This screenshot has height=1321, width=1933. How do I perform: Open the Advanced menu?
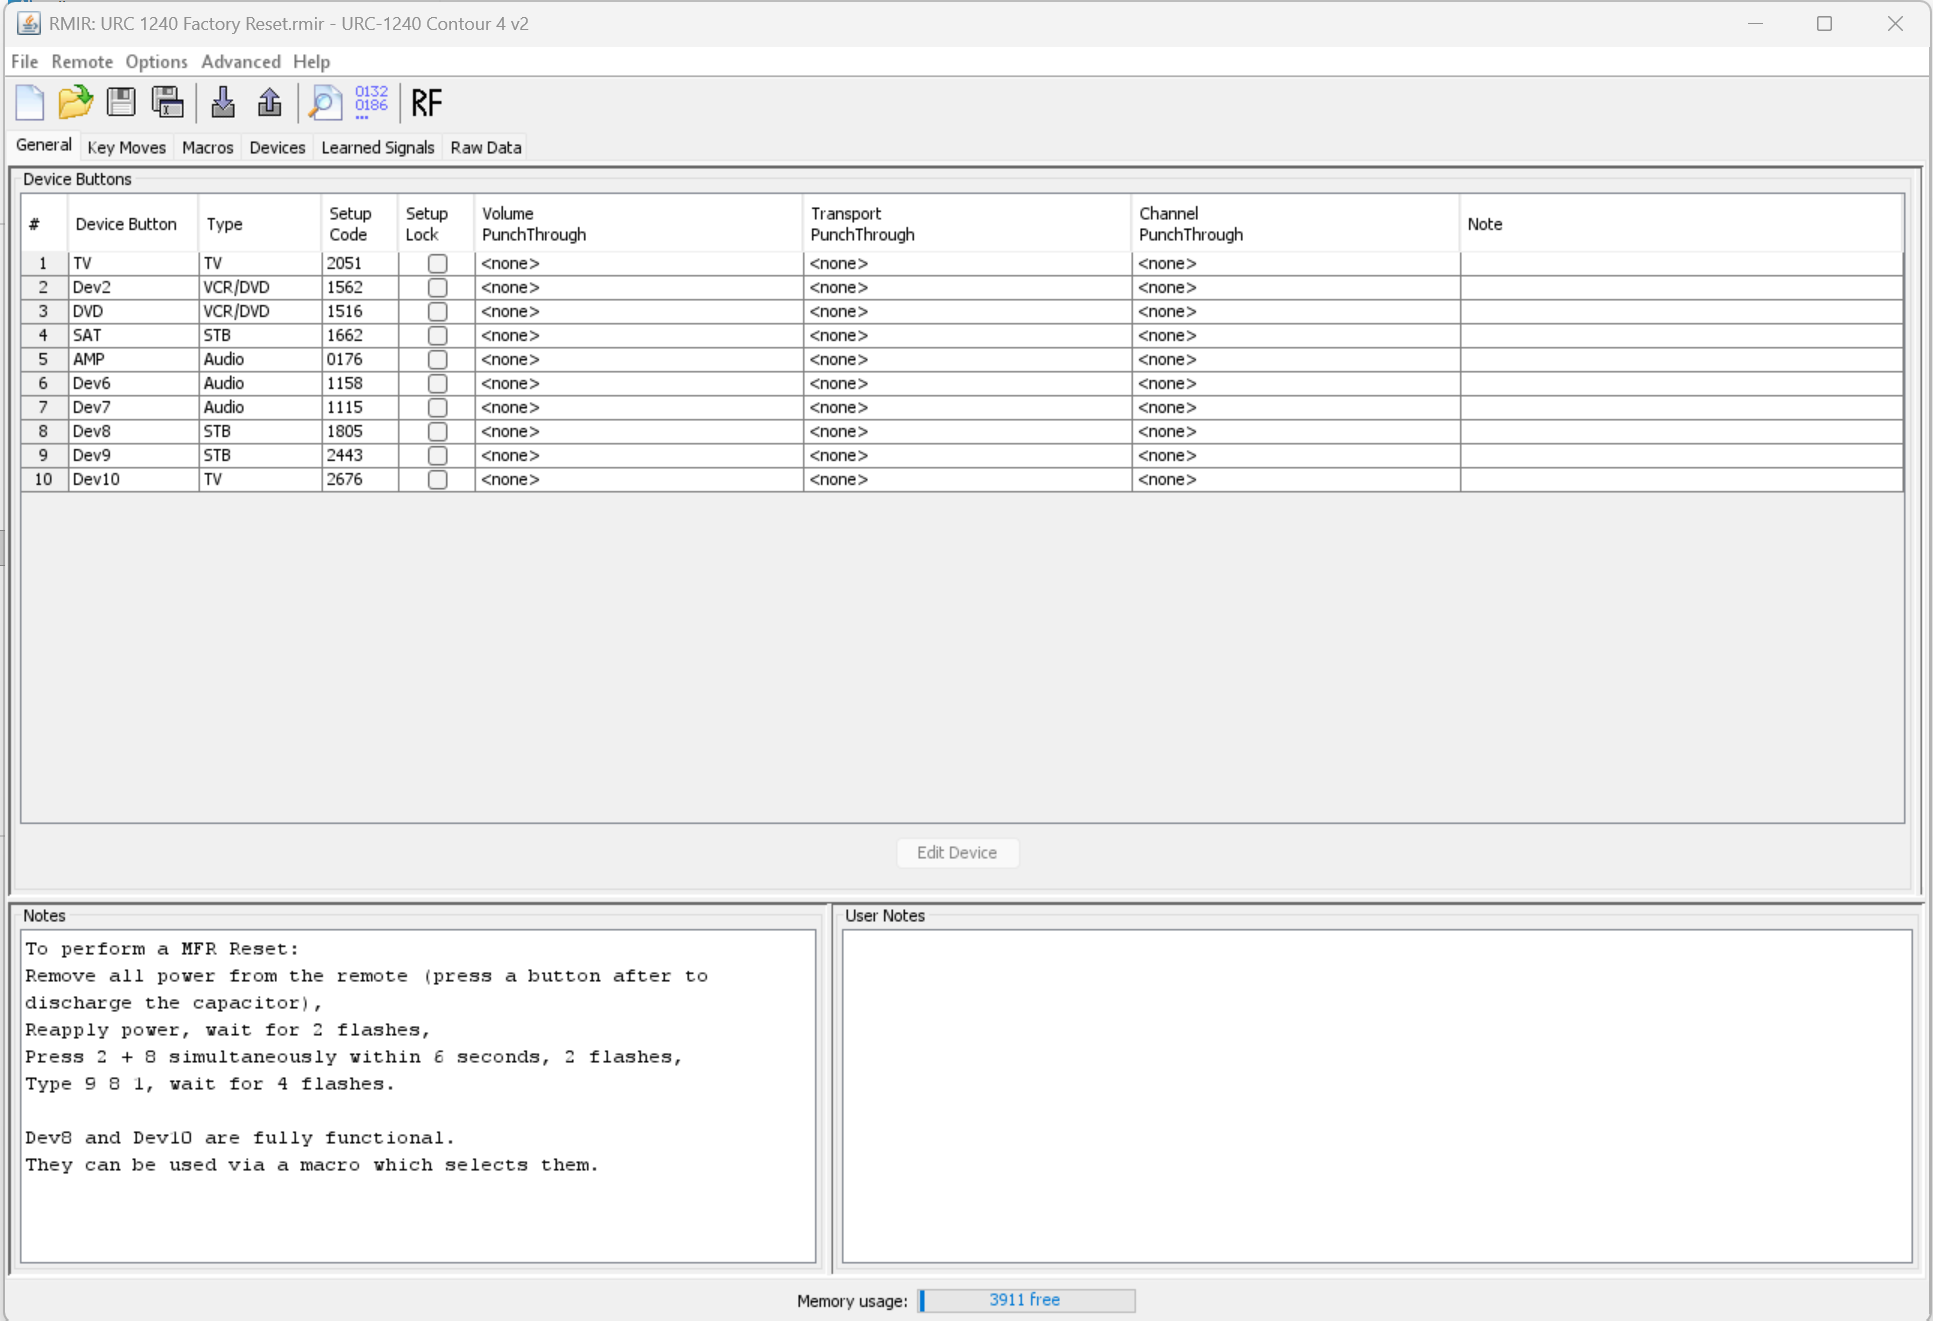pos(240,61)
